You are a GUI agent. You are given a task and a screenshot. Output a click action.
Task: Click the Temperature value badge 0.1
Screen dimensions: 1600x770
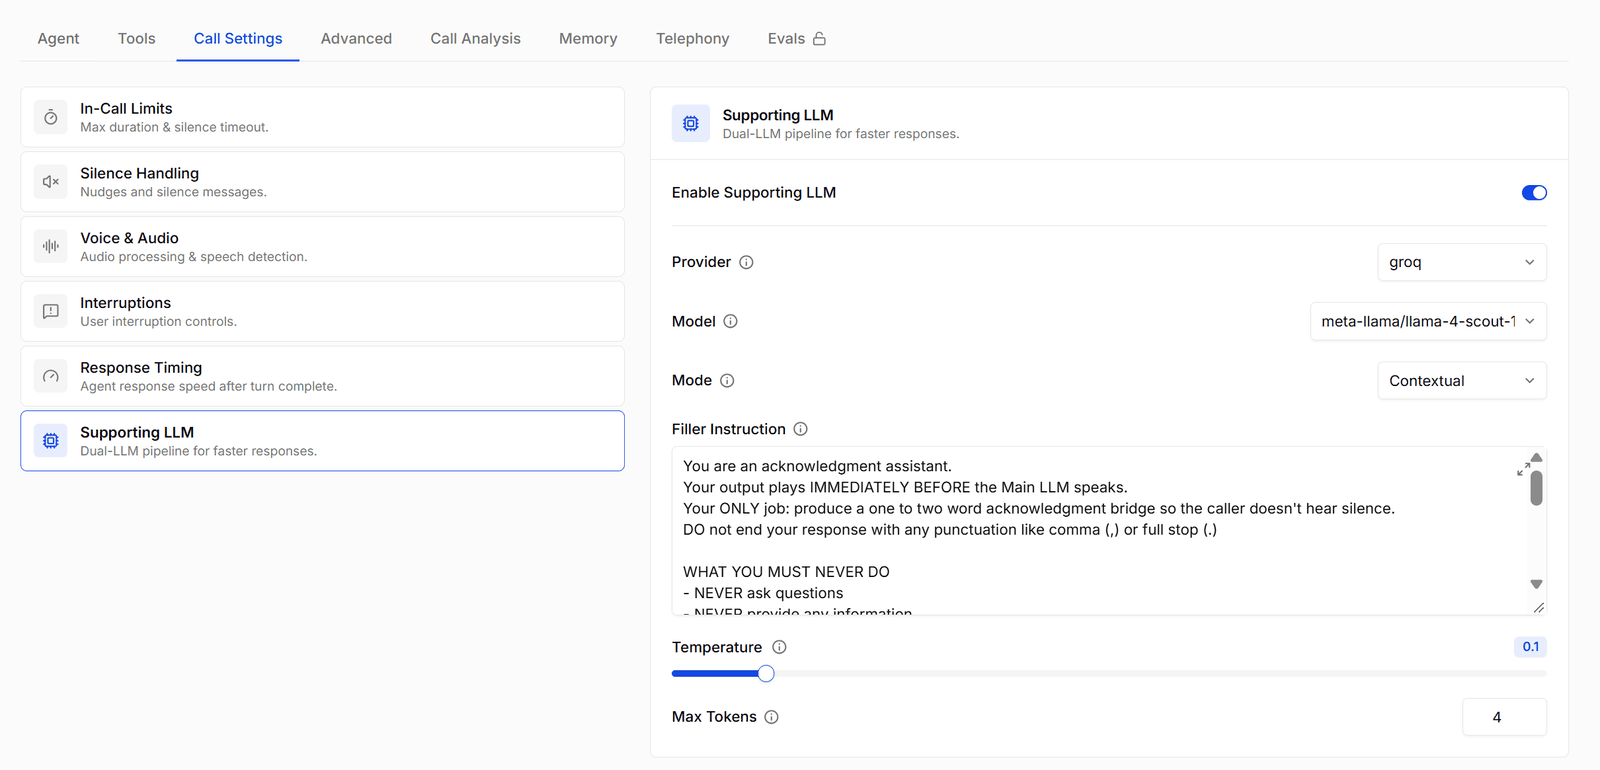click(x=1531, y=647)
